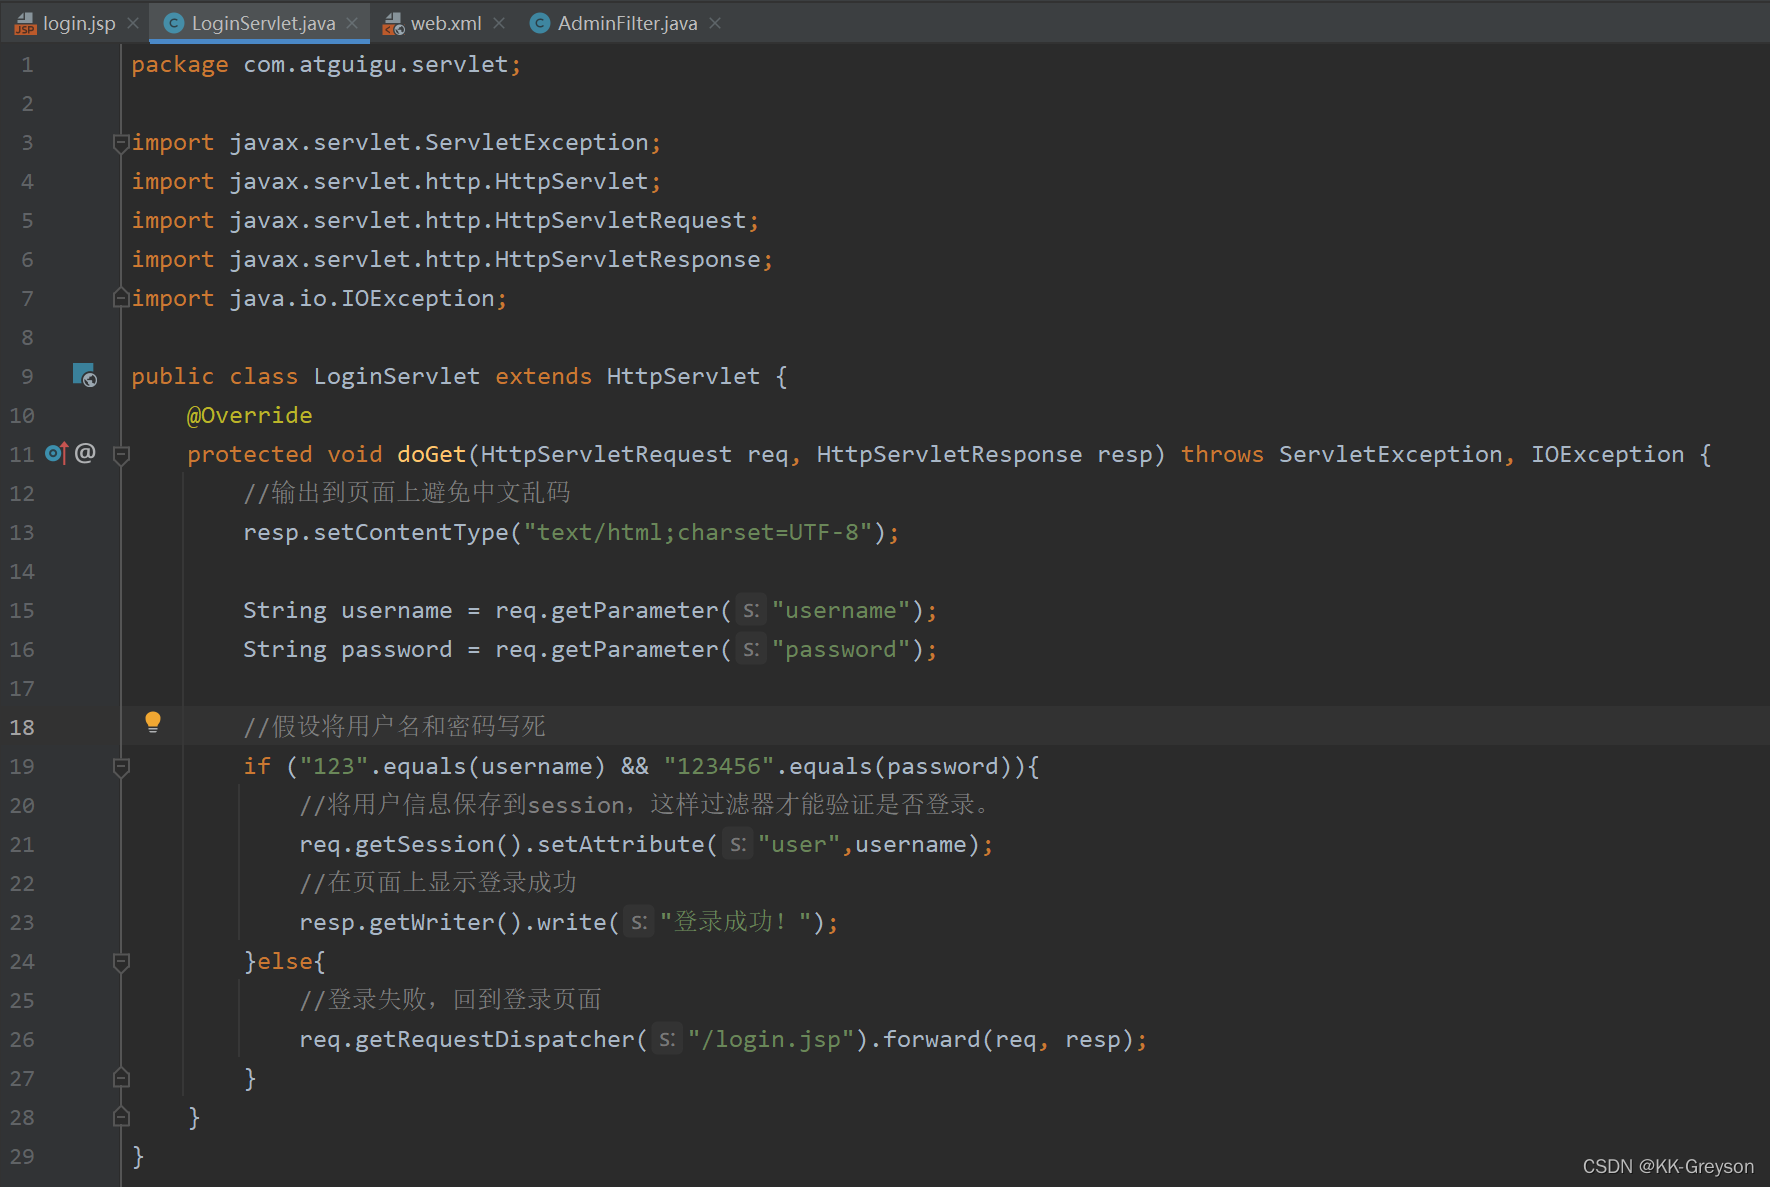Viewport: 1770px width, 1187px height.
Task: Click line number 18 in the gutter
Action: [22, 727]
